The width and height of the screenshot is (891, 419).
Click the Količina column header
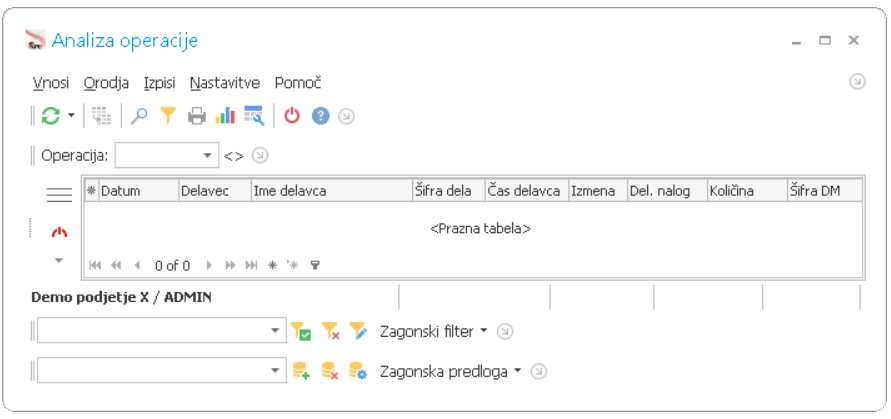tap(747, 191)
